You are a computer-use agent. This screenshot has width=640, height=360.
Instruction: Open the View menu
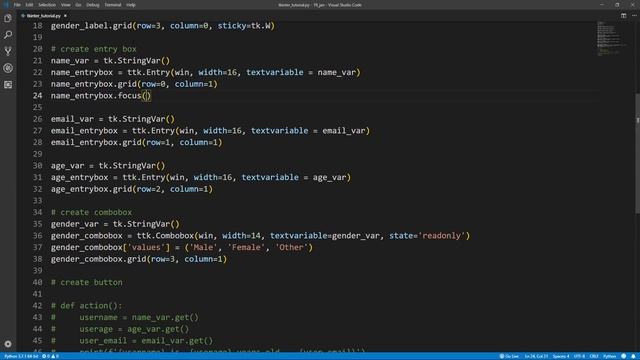tap(66, 5)
